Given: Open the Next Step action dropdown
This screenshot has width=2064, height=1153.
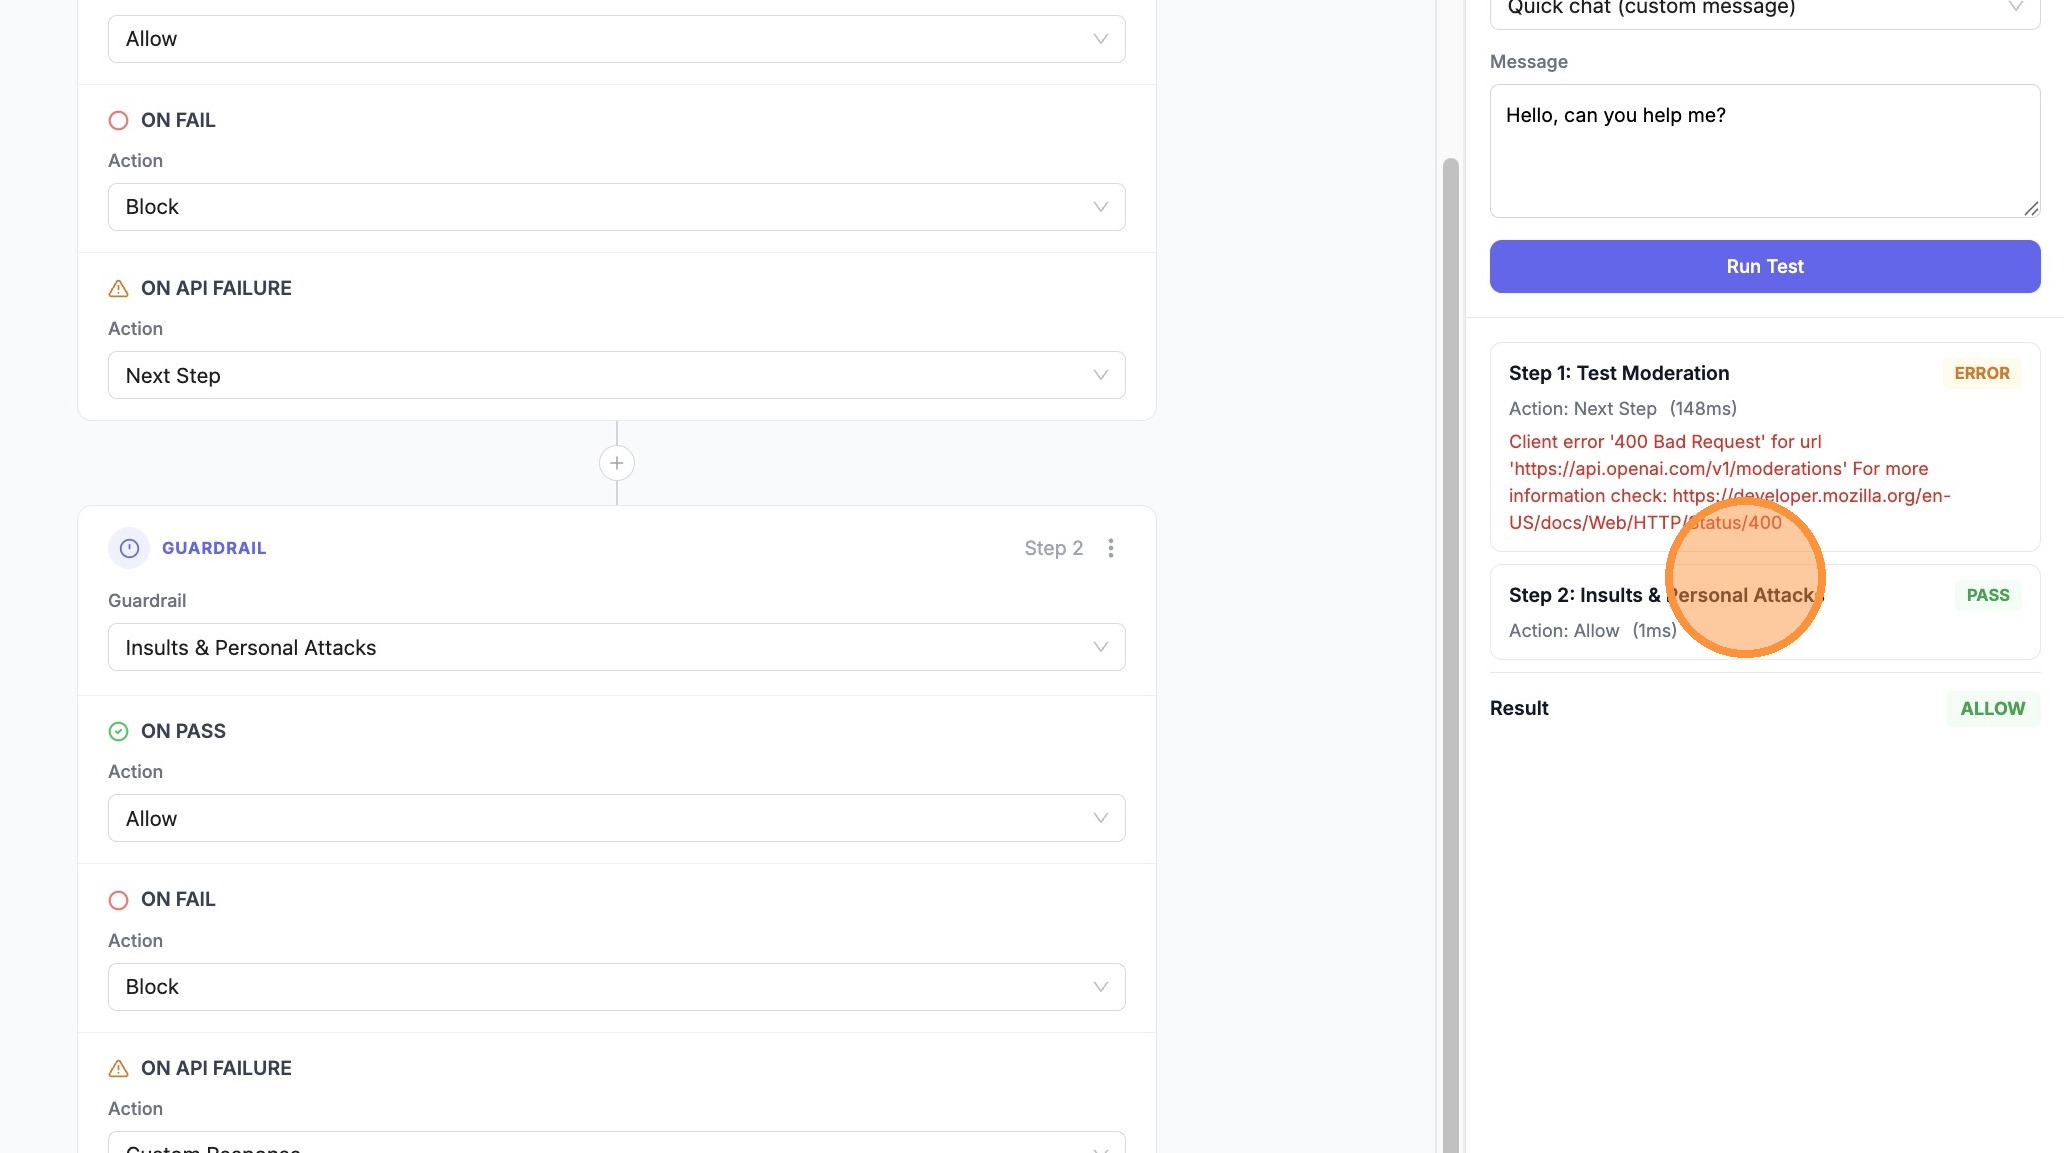Looking at the screenshot, I should (616, 376).
